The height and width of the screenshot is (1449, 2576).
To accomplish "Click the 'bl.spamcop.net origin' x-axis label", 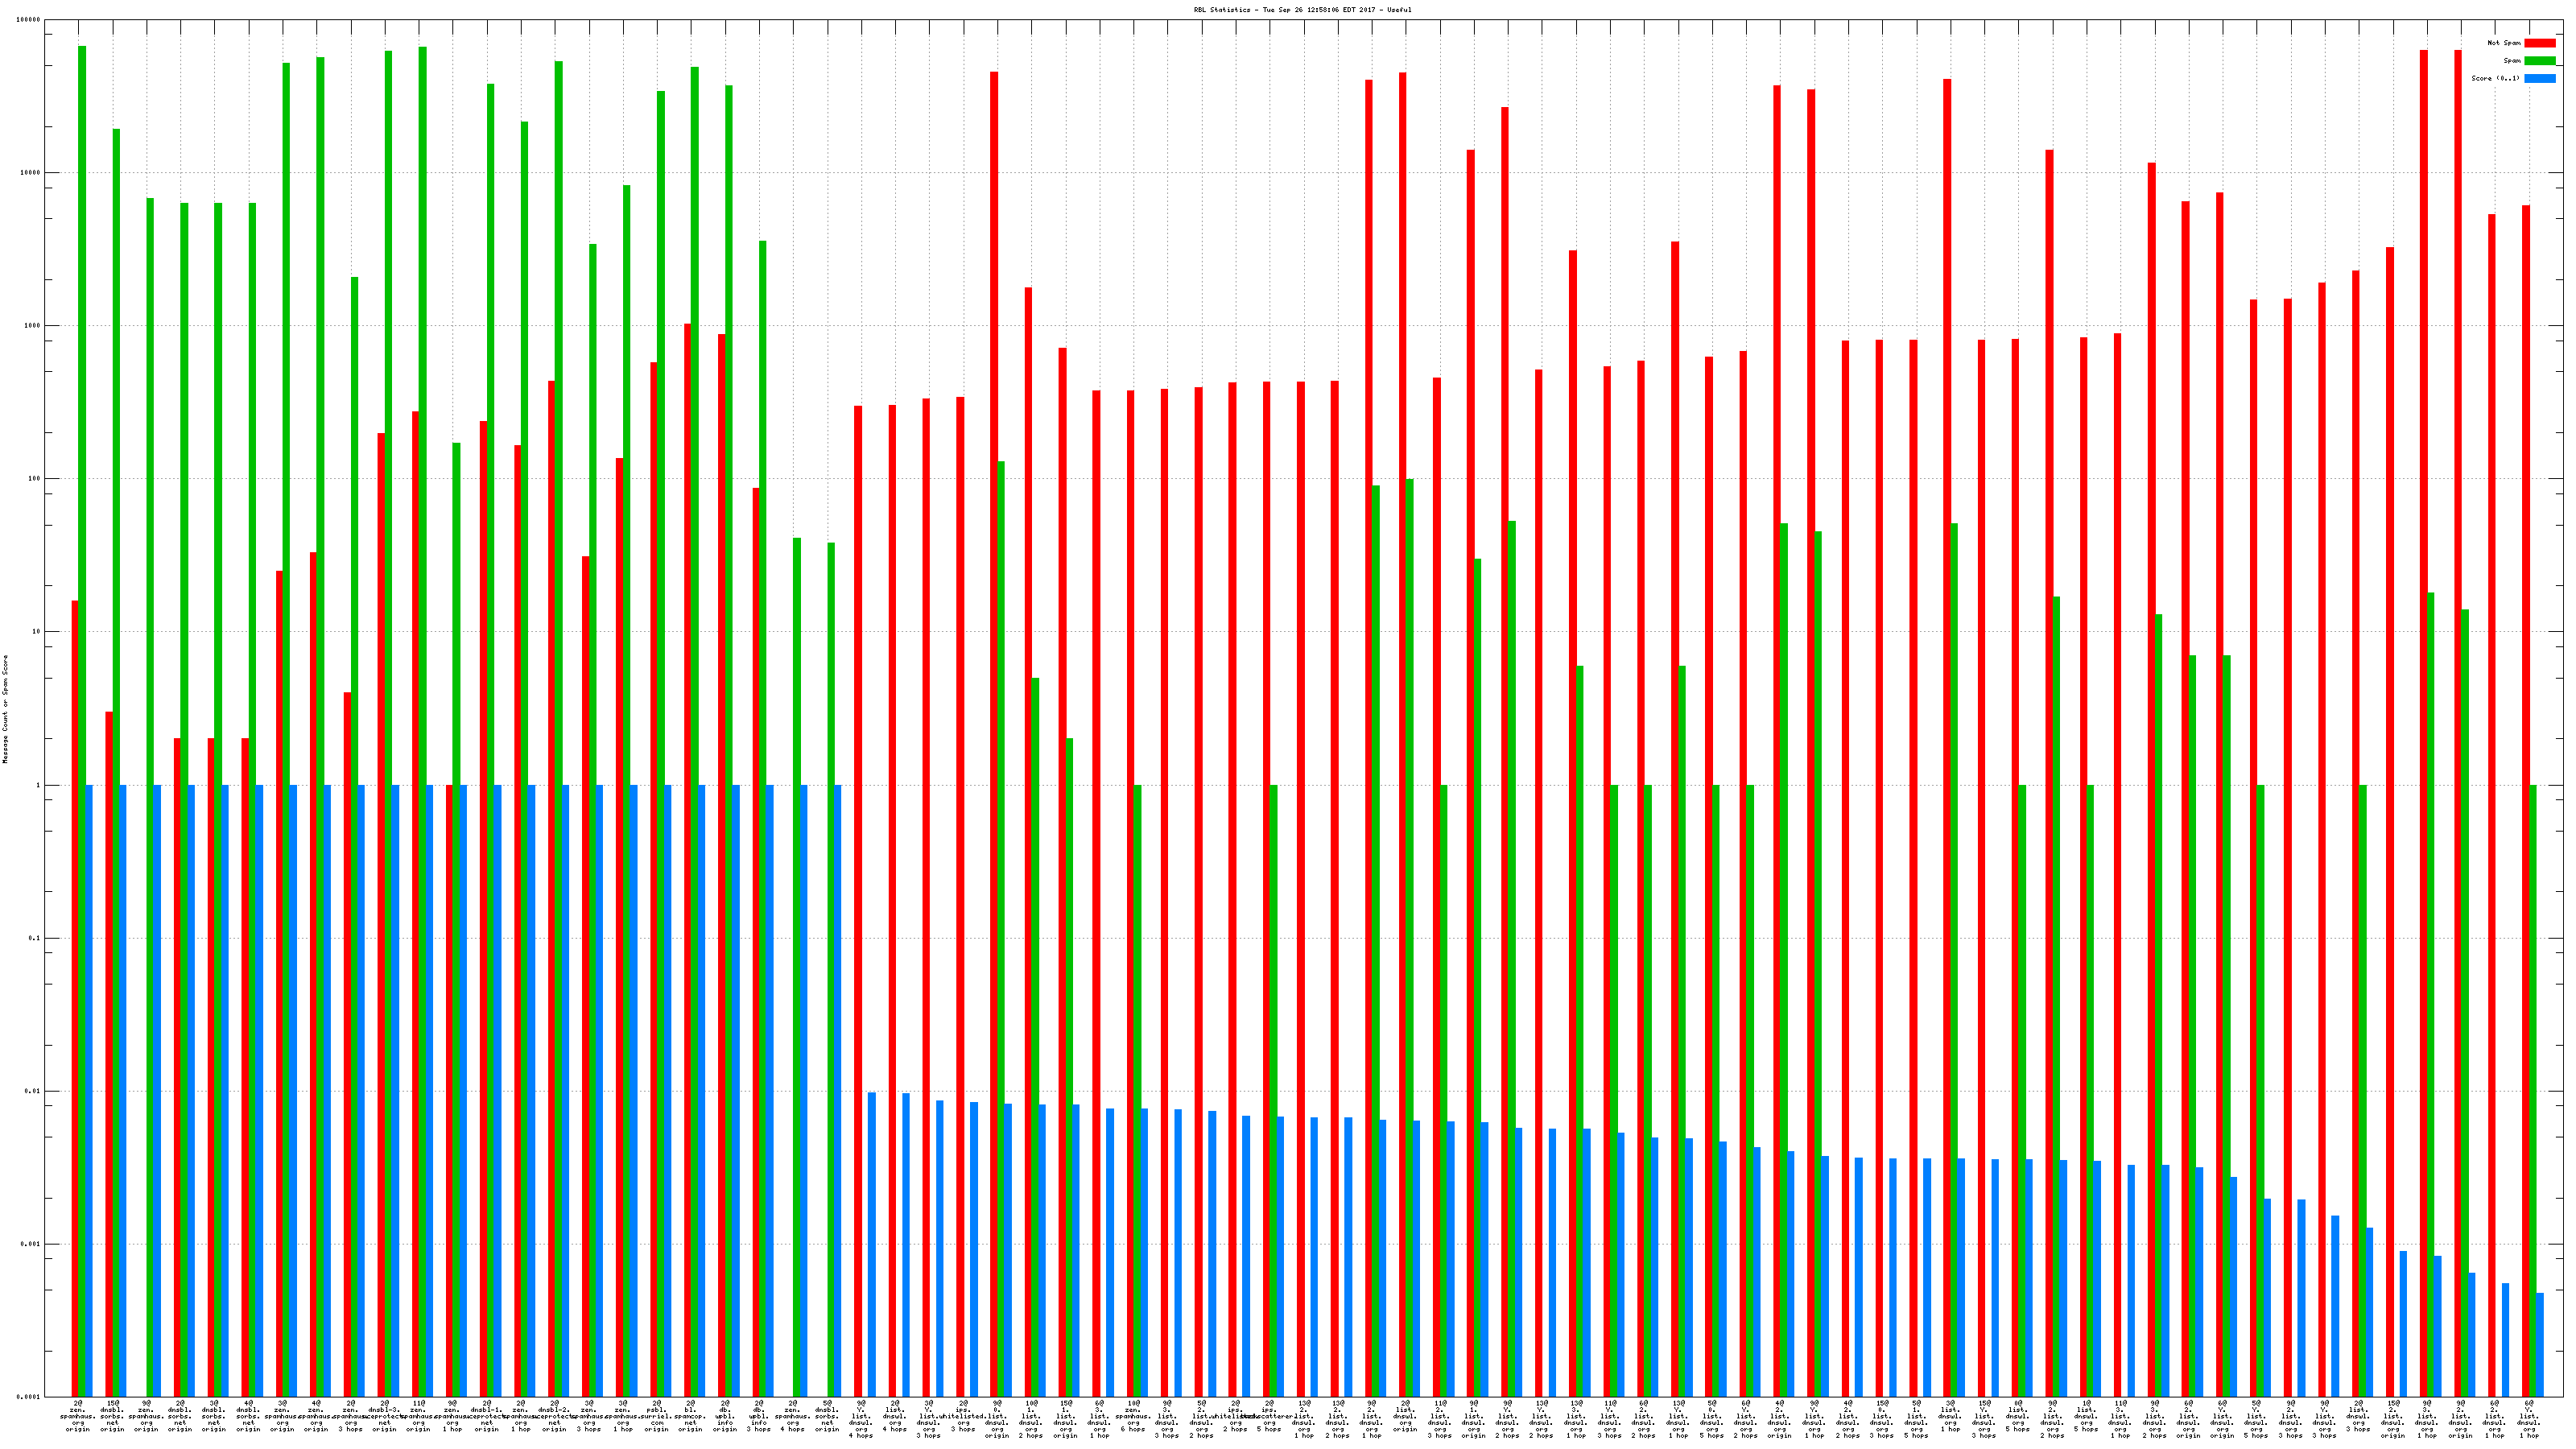I will pyautogui.click(x=691, y=1416).
